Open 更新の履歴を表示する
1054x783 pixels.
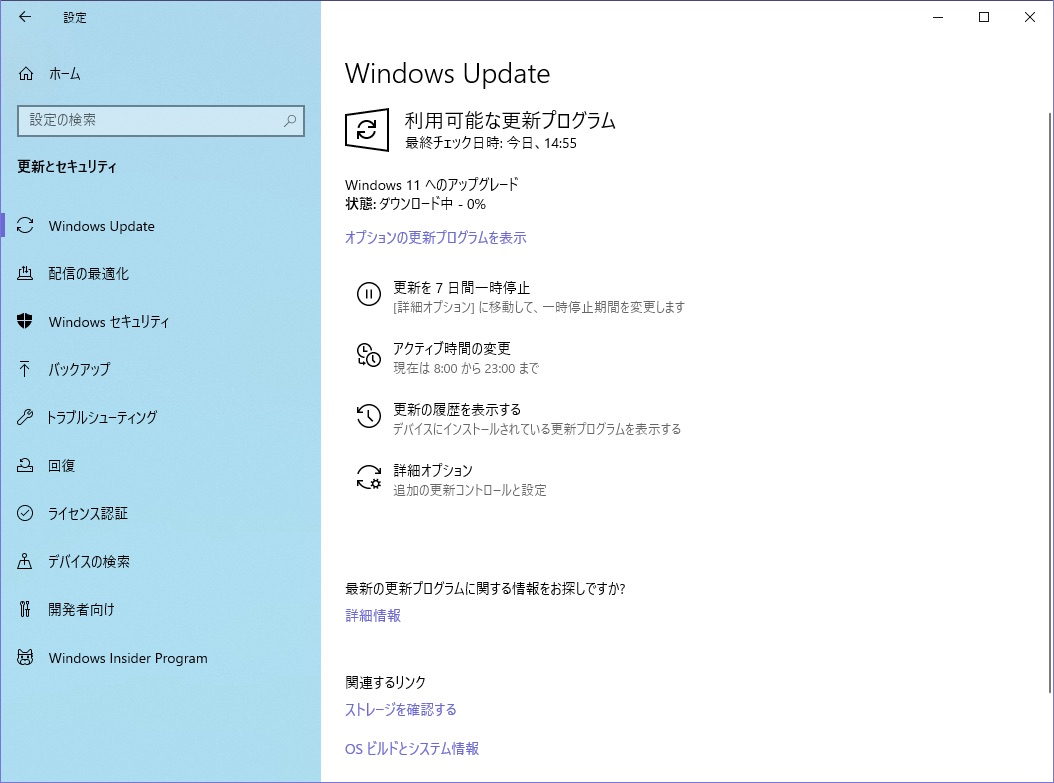518,419
